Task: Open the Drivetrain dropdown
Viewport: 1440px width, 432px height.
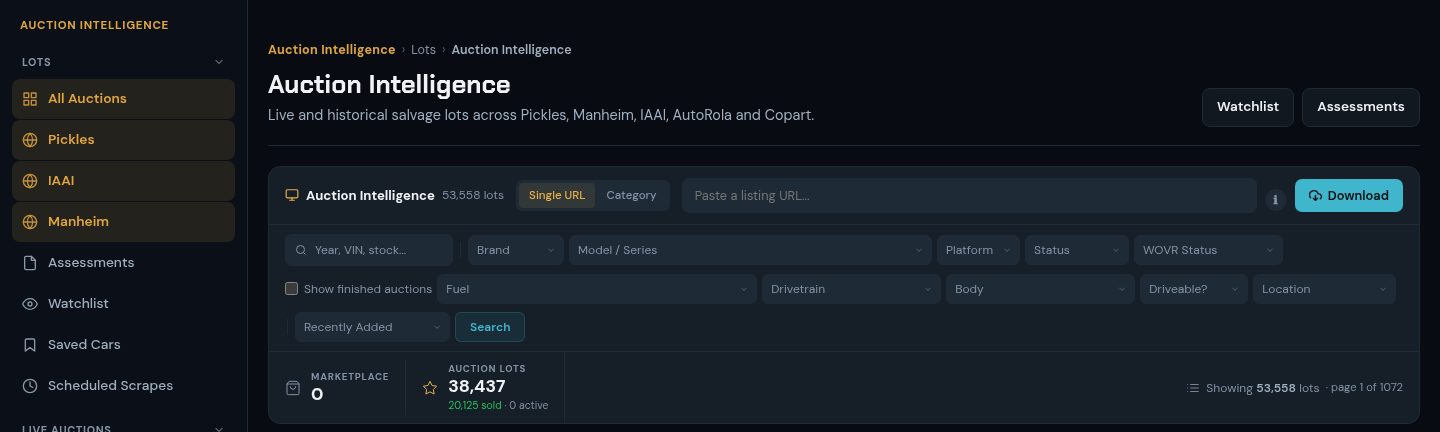Action: point(851,289)
